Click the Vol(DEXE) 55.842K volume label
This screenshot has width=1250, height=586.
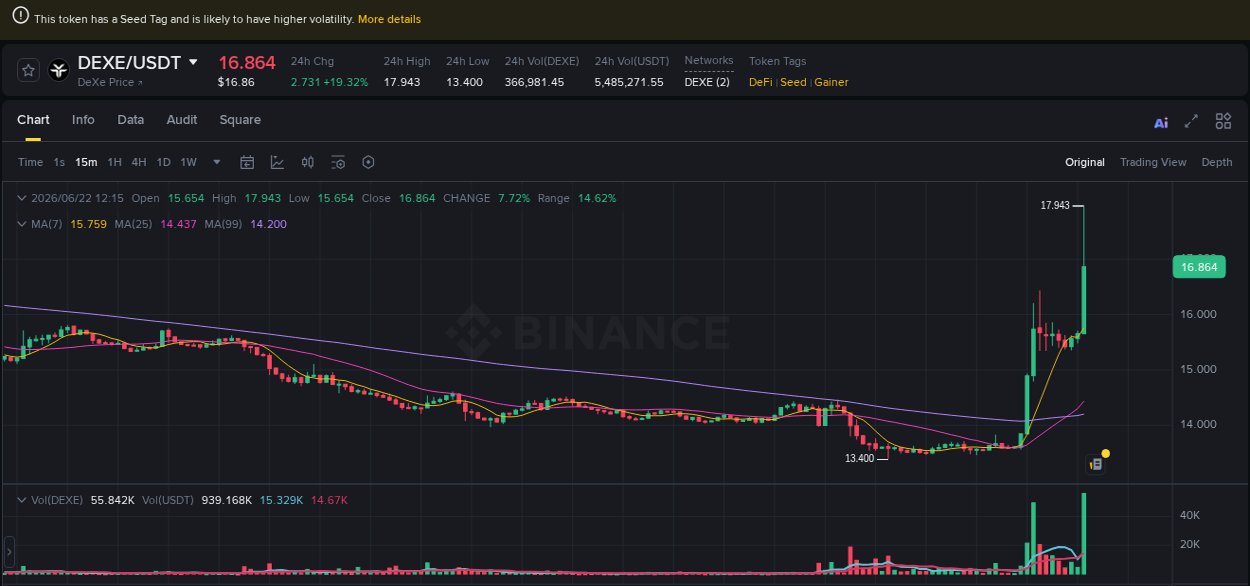coord(83,499)
